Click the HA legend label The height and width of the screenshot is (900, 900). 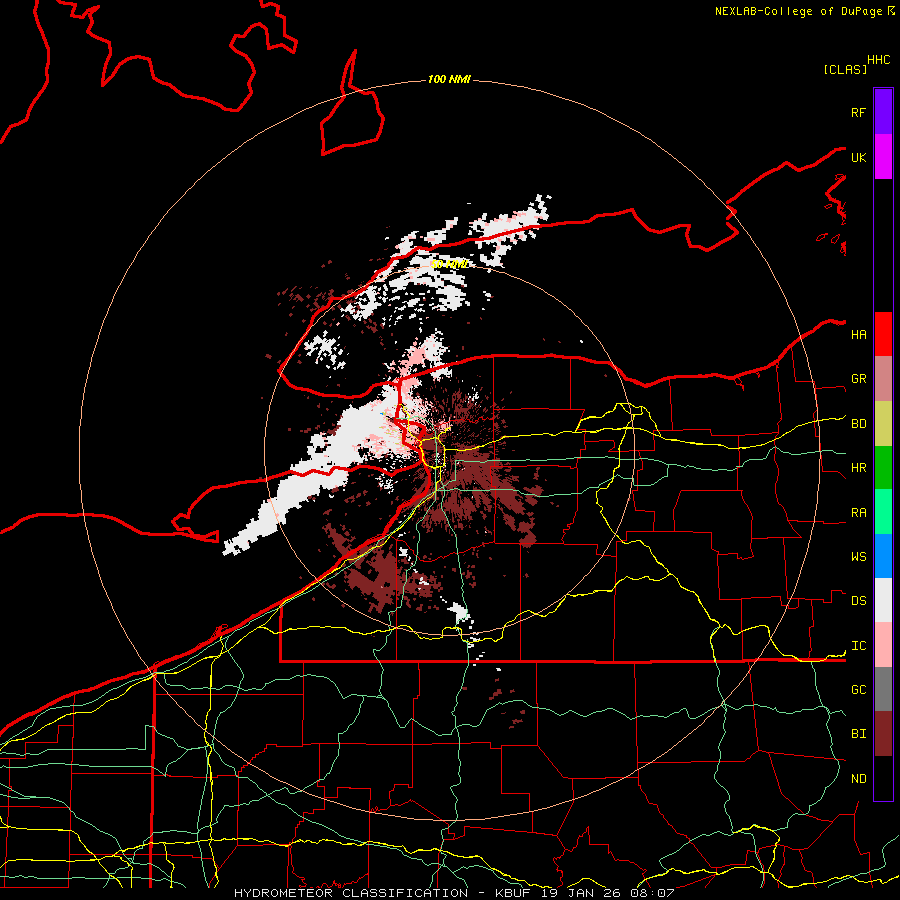(x=858, y=335)
